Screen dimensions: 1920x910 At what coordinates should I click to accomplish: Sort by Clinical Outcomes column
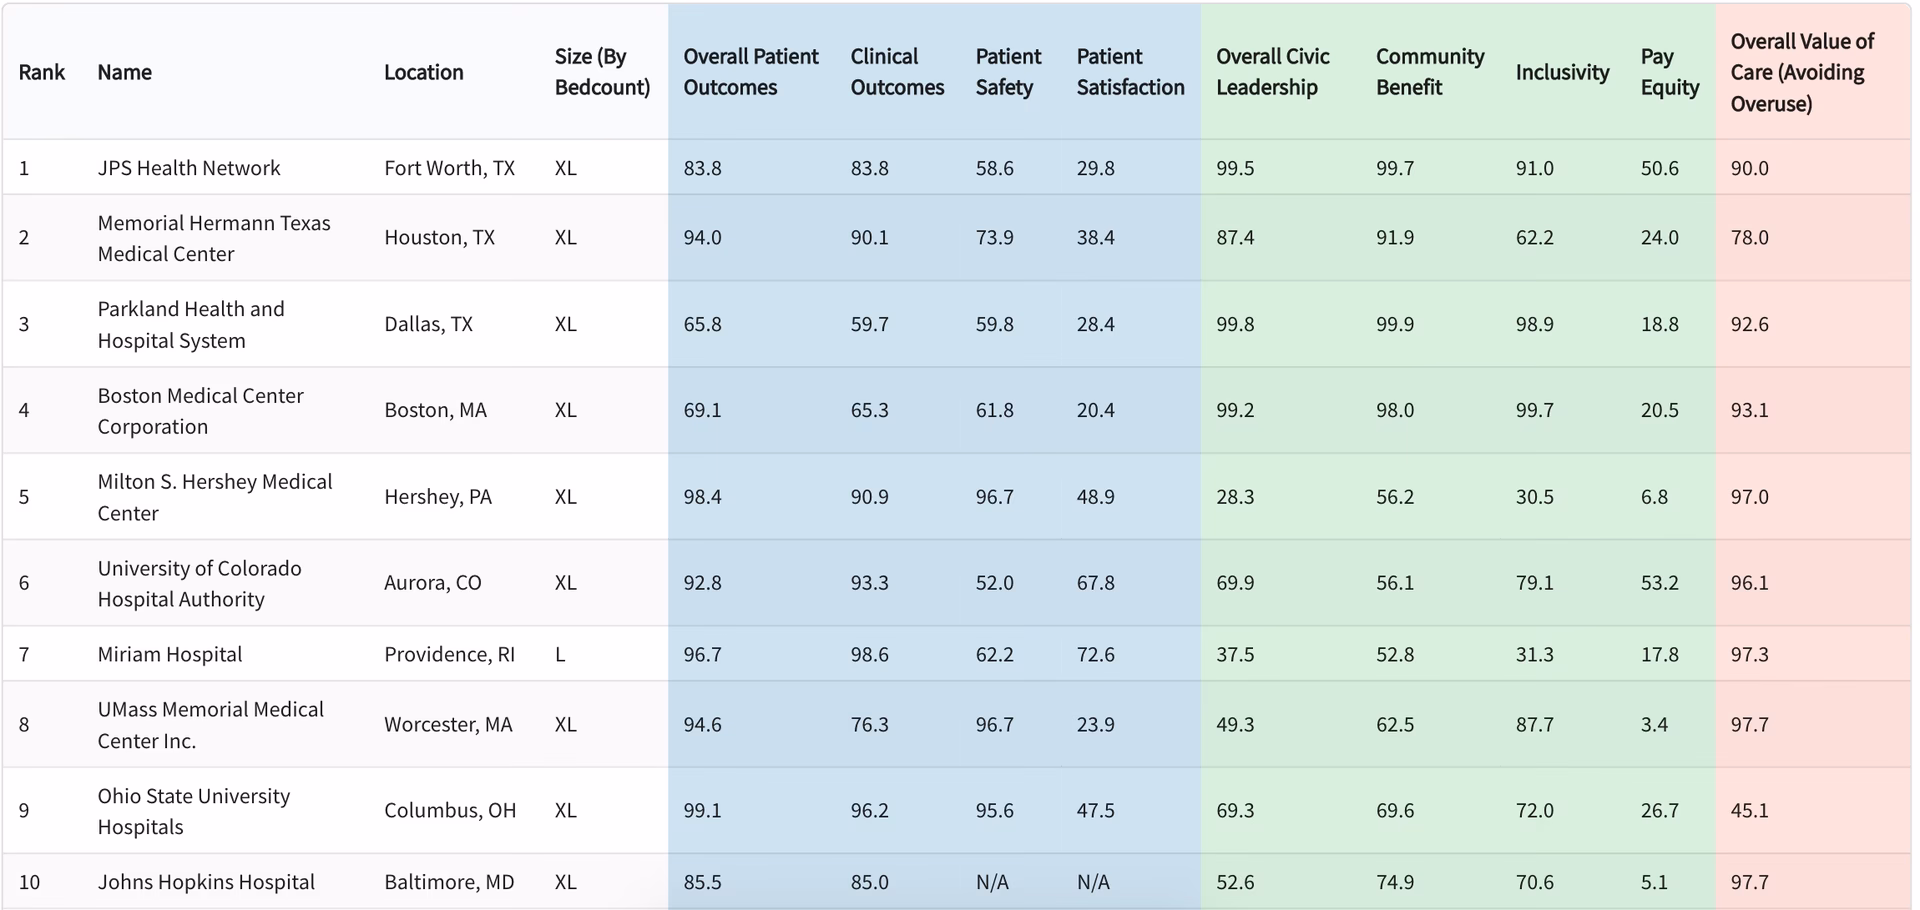[896, 72]
